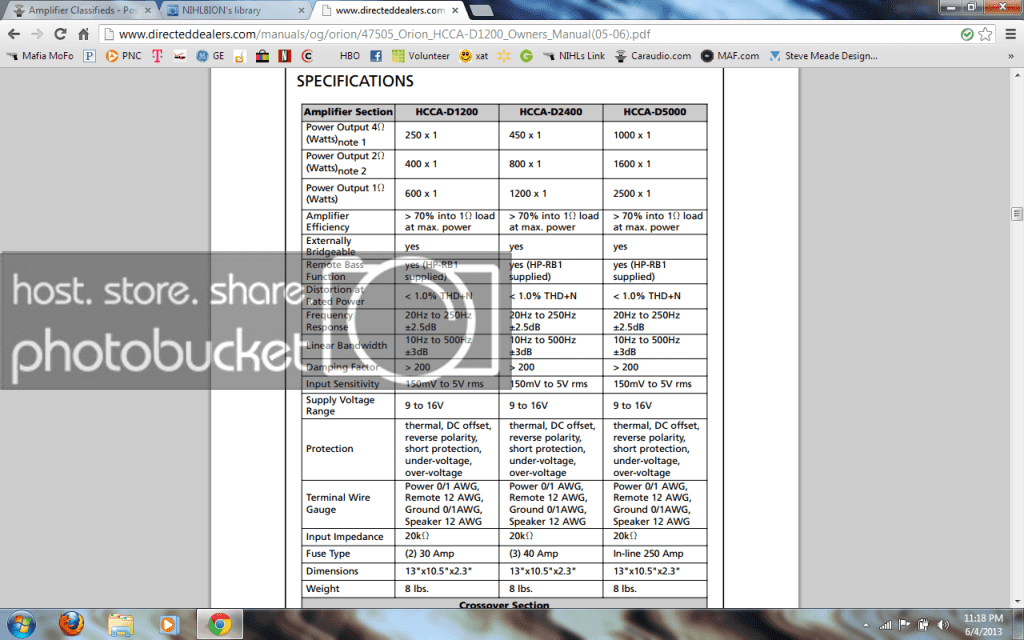
Task: Click the vertical scrollbar thumb
Action: 1016,214
